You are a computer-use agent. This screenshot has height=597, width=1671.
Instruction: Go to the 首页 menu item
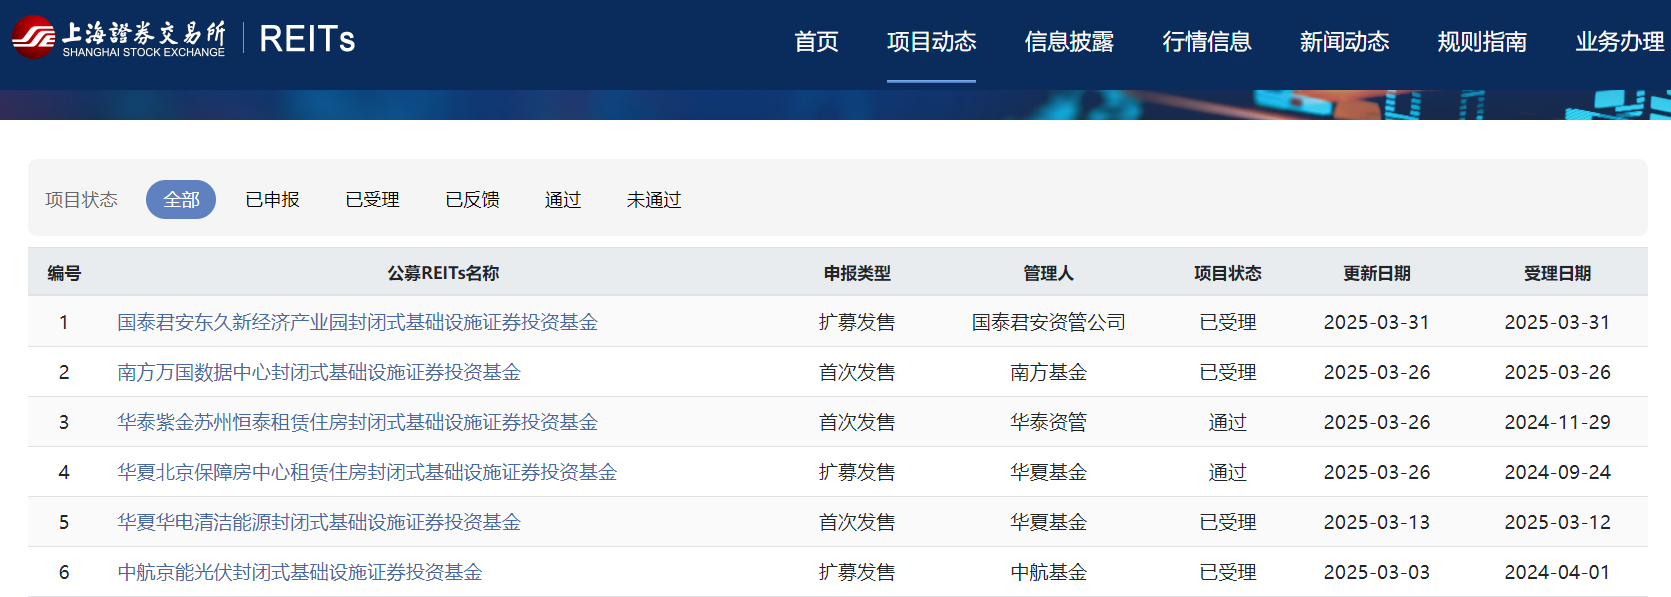(x=816, y=41)
